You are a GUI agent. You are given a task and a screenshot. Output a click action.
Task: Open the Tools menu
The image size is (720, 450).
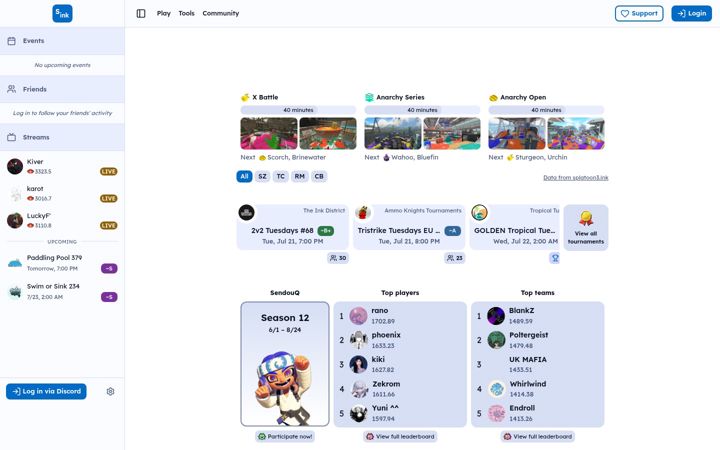coord(186,13)
